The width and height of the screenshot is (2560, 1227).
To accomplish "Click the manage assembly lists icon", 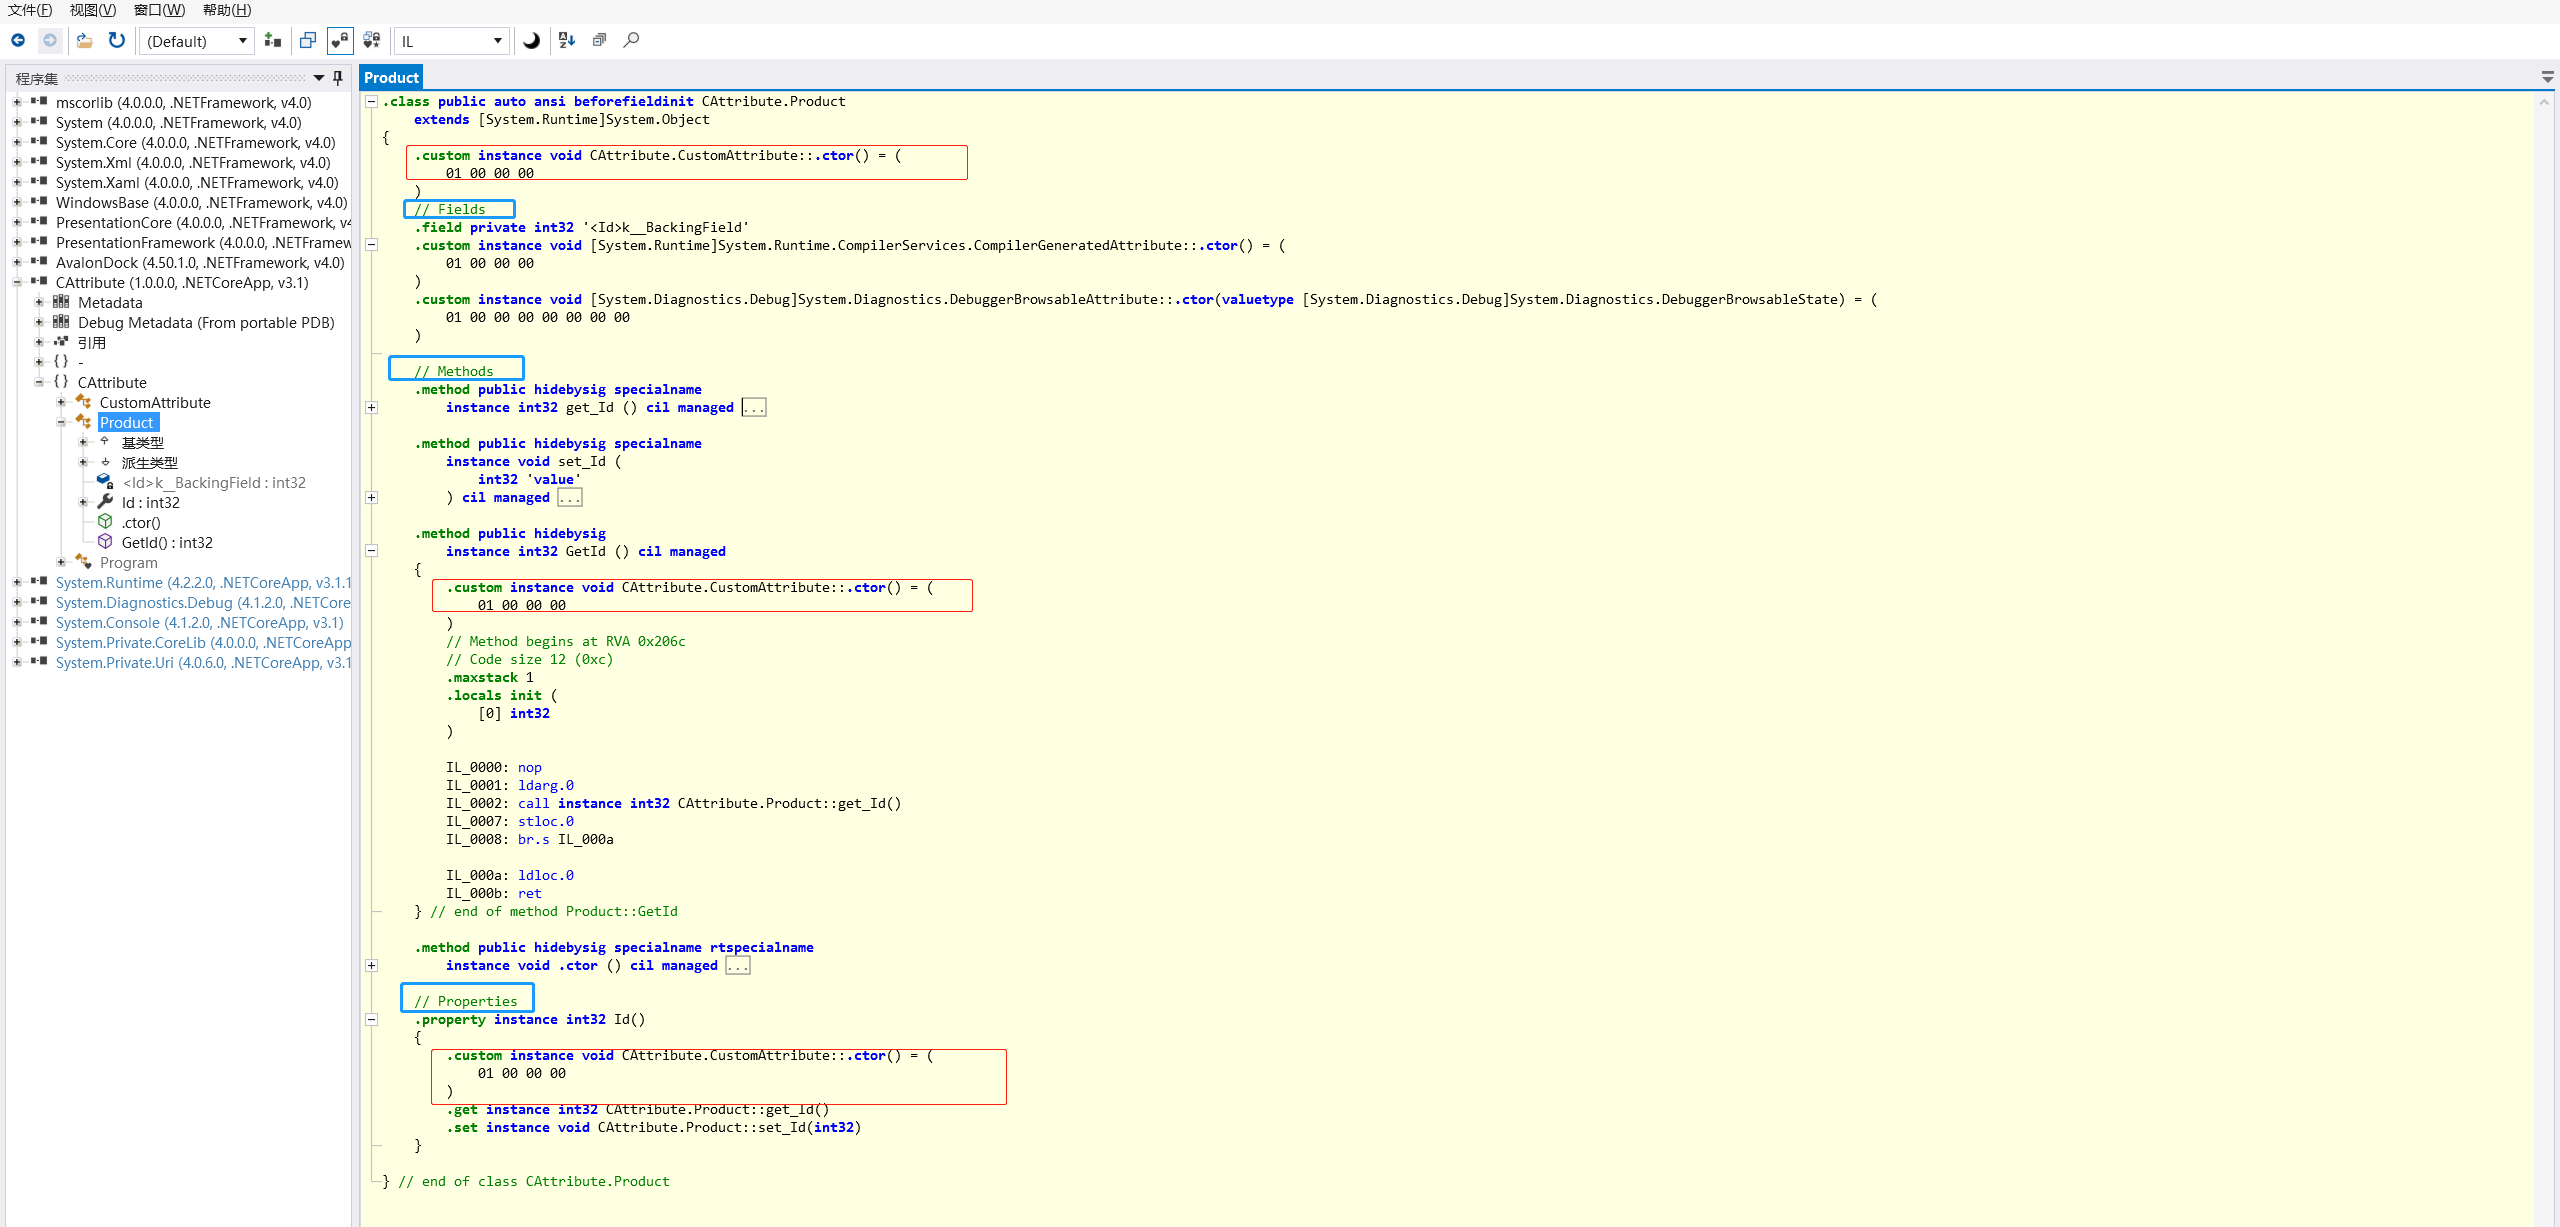I will tap(272, 41).
